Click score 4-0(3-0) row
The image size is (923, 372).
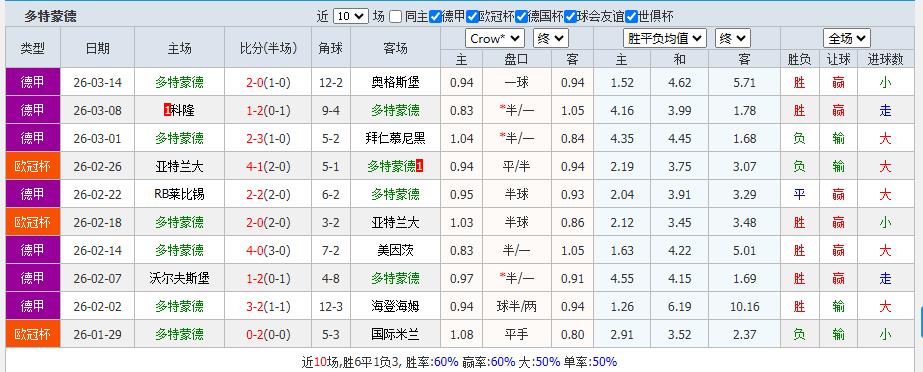(268, 250)
